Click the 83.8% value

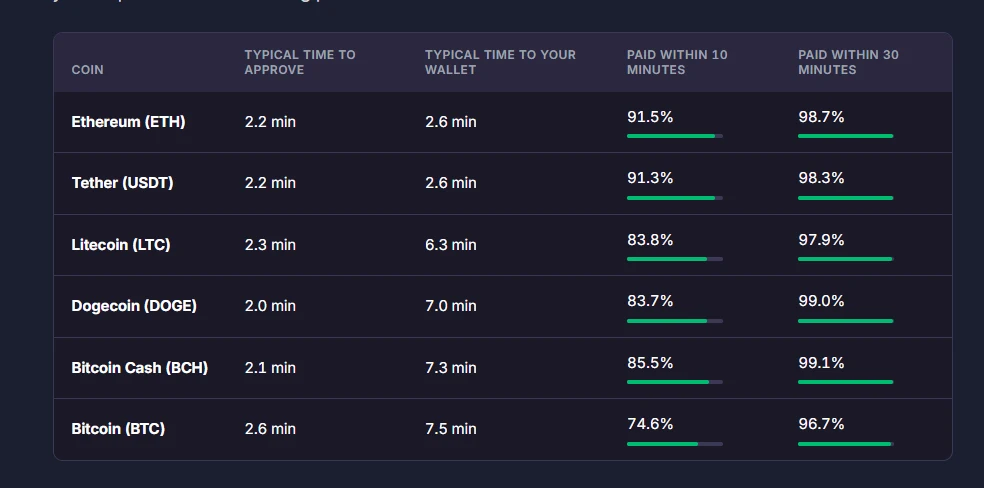click(650, 240)
